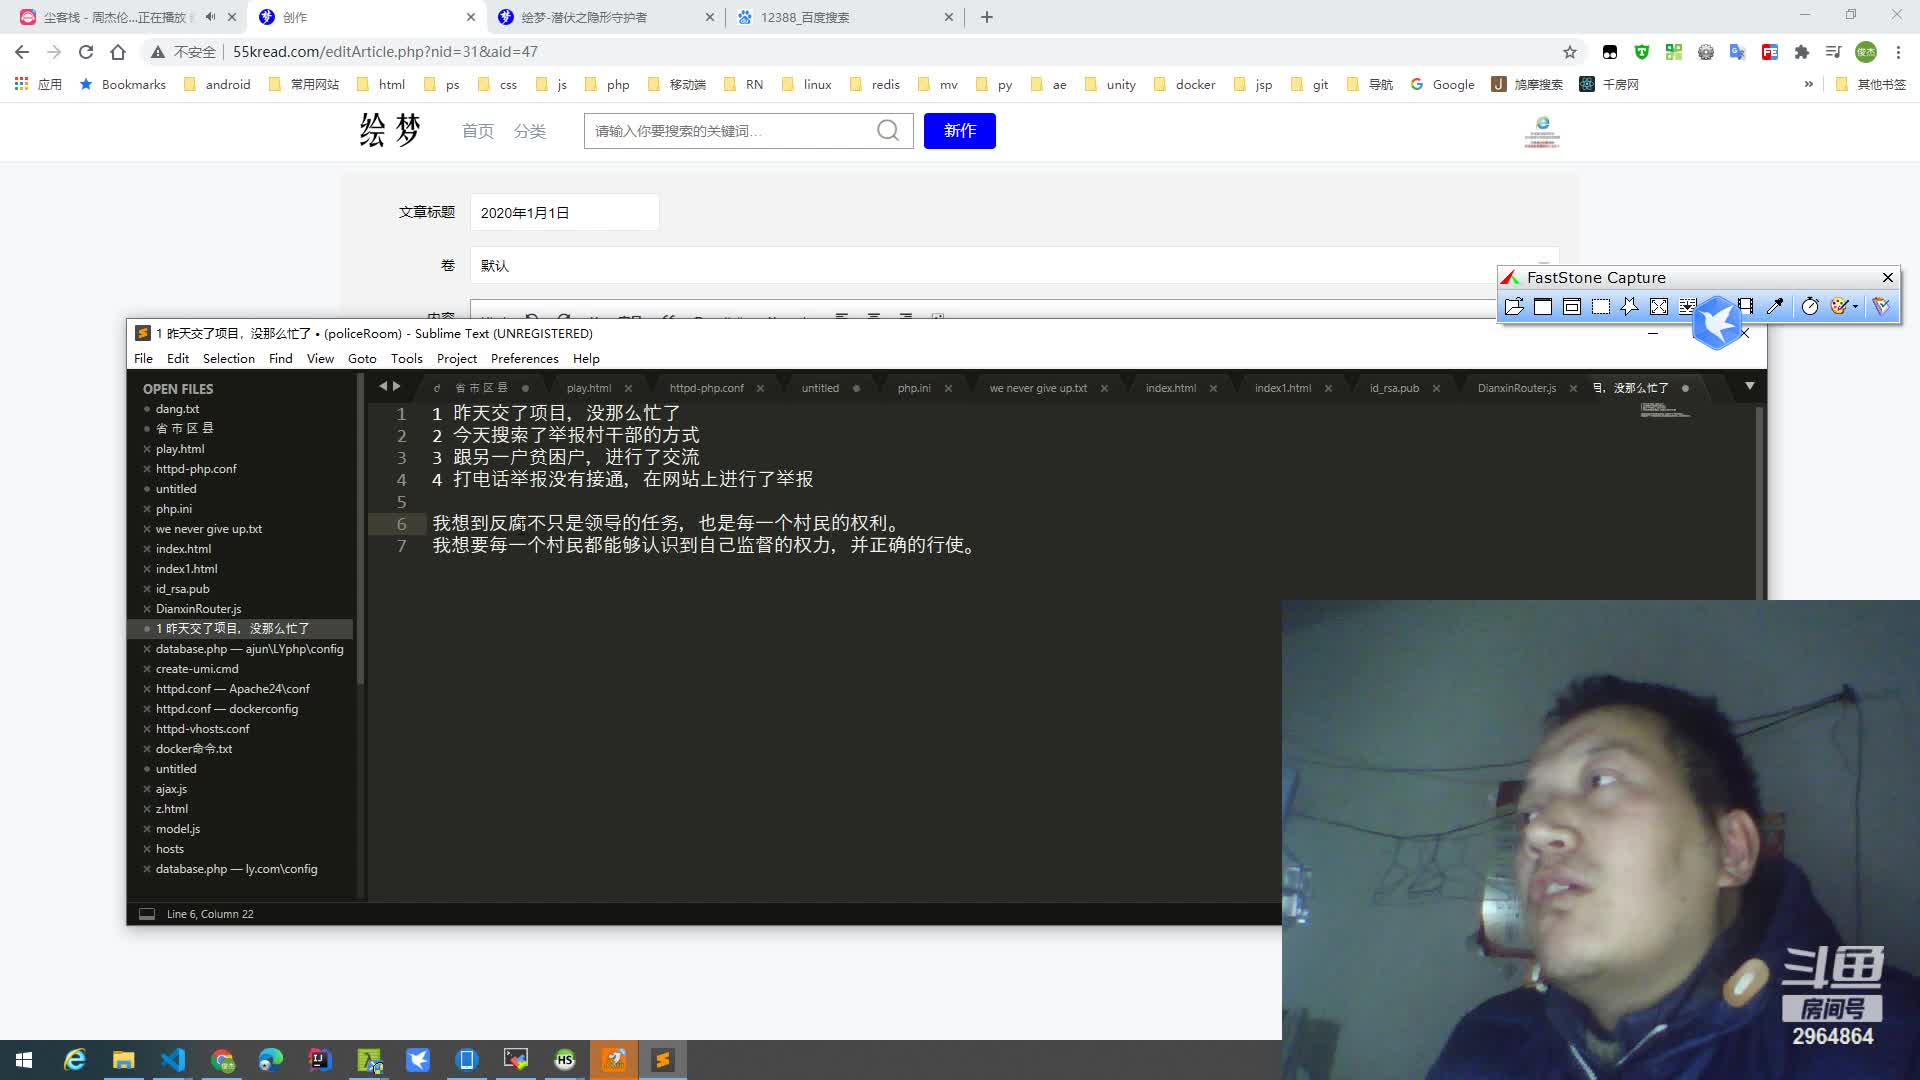Select FastStone Capture Full Screen tool
Screen dimensions: 1920x1080
point(1659,307)
